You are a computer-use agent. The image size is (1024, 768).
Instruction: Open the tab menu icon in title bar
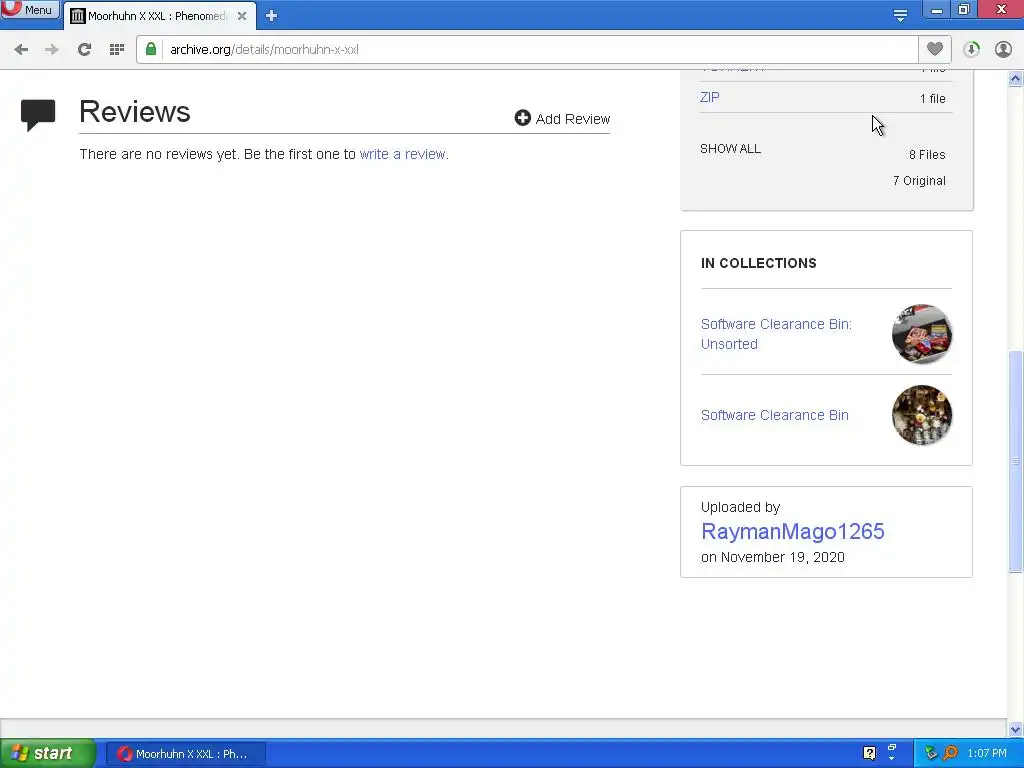[x=900, y=16]
